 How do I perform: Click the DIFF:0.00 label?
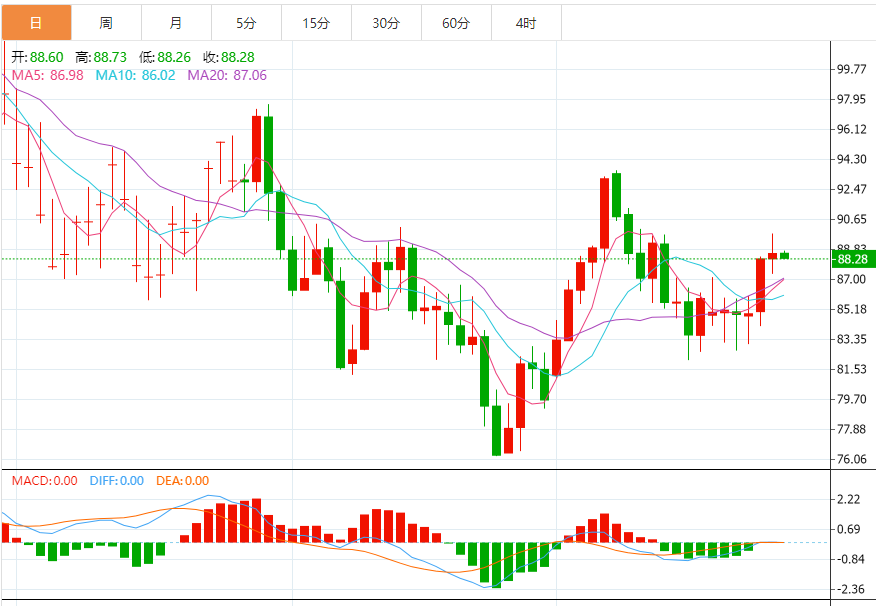click(117, 481)
